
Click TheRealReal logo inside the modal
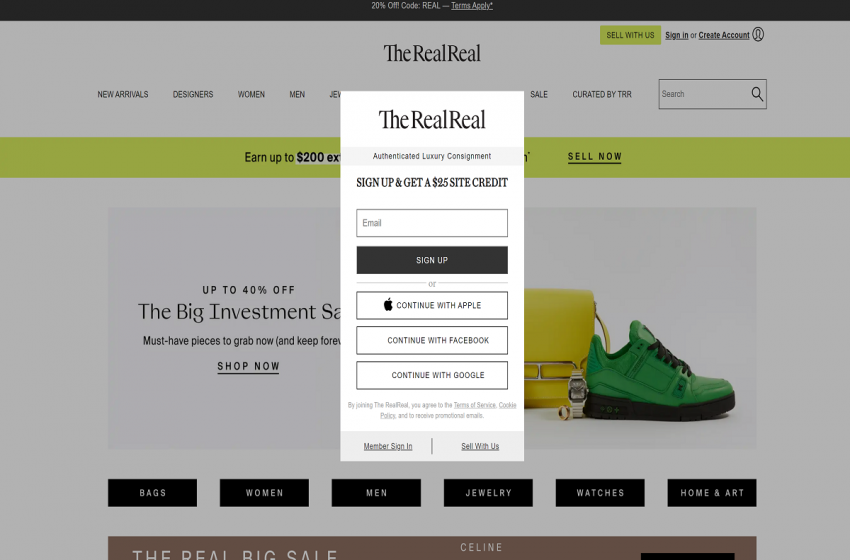point(432,119)
